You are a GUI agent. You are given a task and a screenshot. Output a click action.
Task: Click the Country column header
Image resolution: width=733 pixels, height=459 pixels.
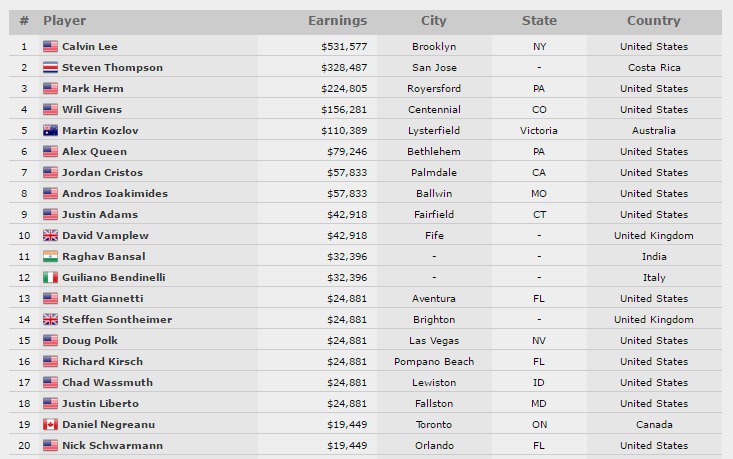pos(653,21)
